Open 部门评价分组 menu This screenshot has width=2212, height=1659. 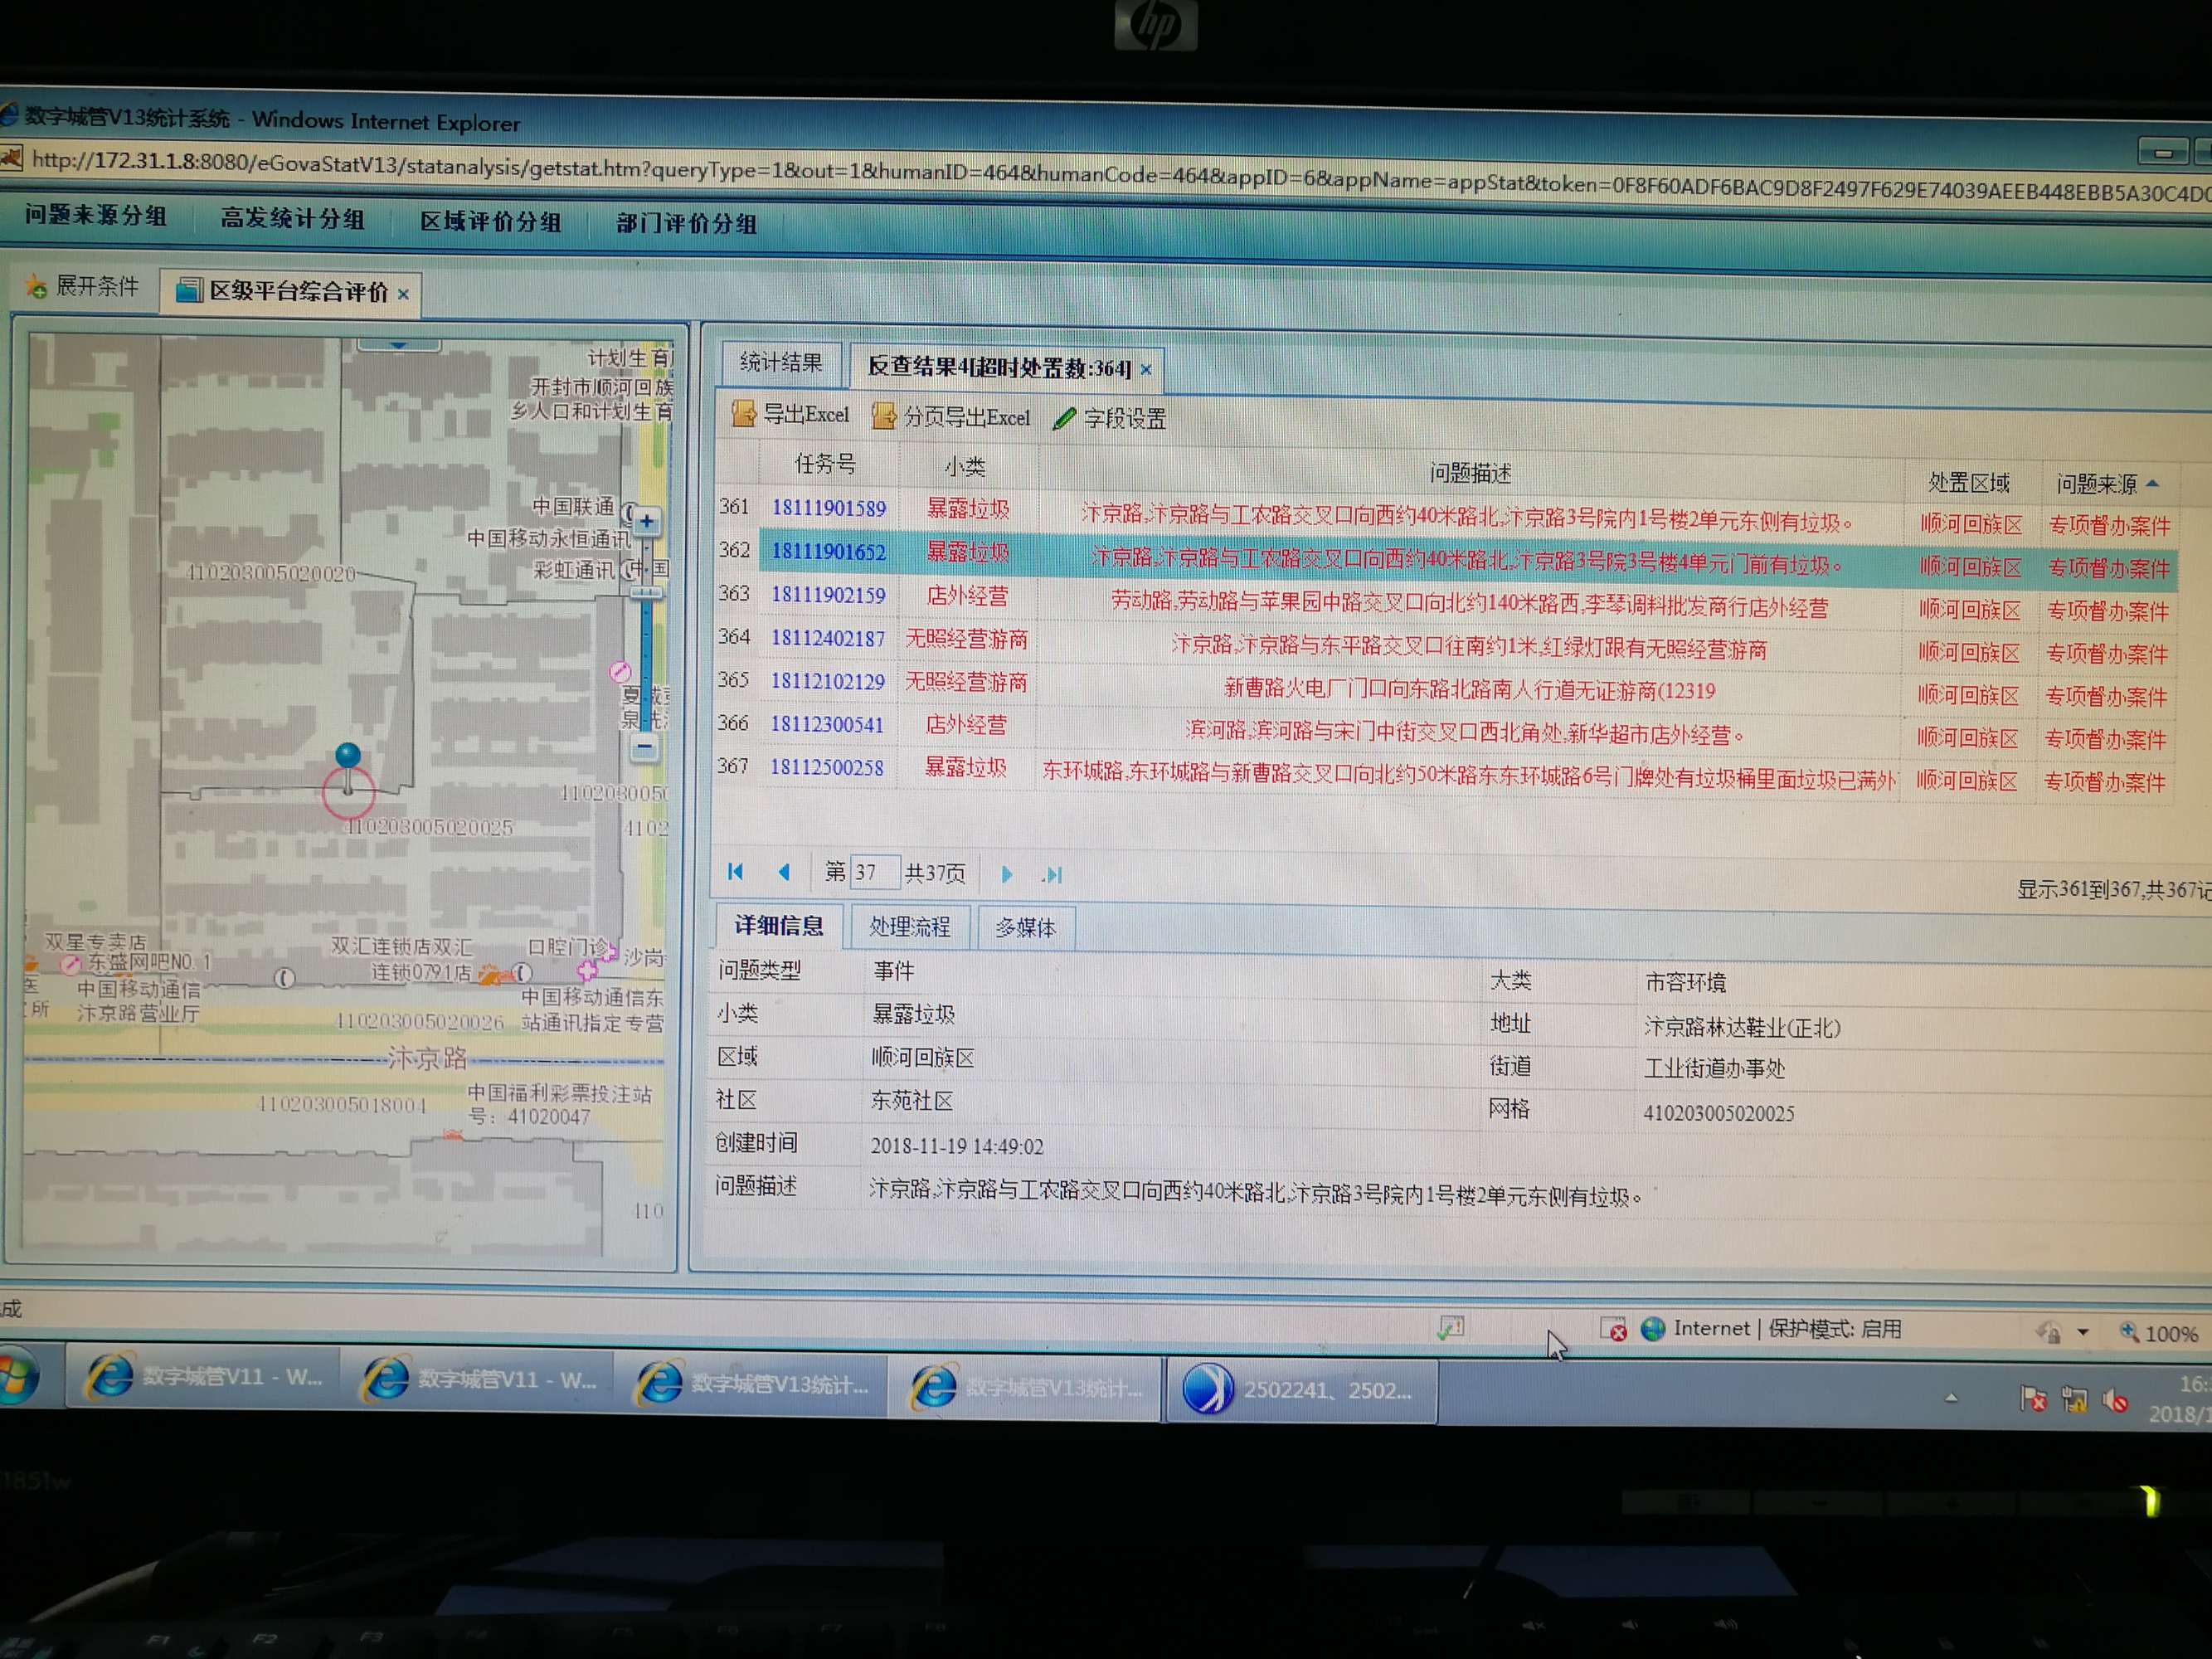(686, 223)
